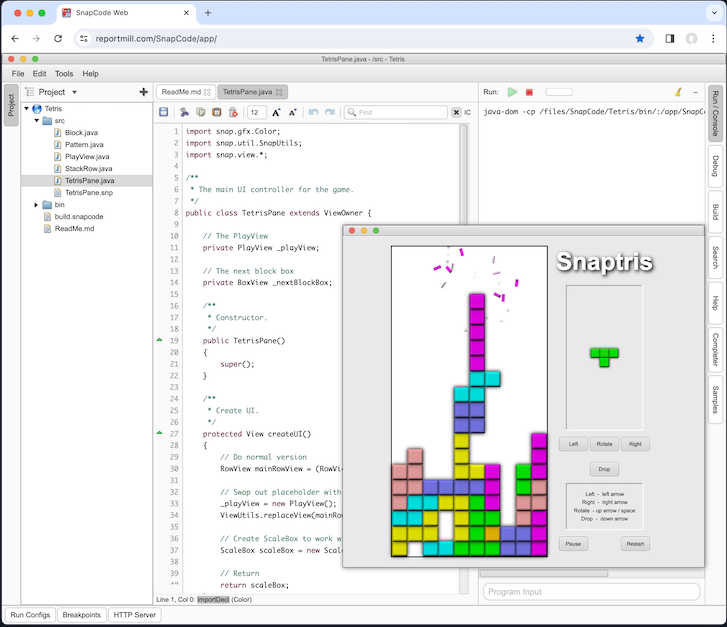Screen dimensions: 727x627
Task: Click the Redo arrow icon
Action: coord(330,112)
